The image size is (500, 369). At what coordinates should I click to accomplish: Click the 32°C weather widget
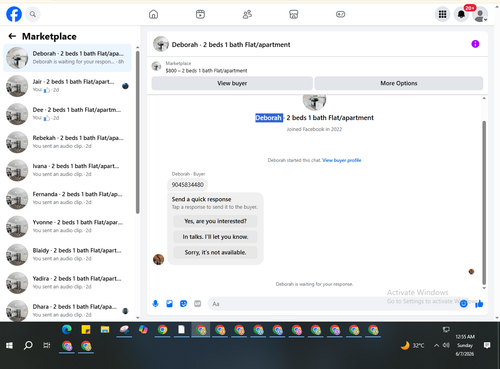point(412,346)
